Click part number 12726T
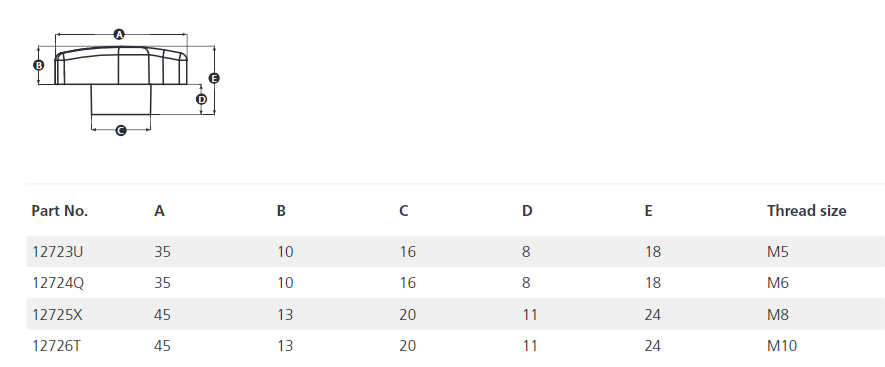This screenshot has height=367, width=885. 56,346
